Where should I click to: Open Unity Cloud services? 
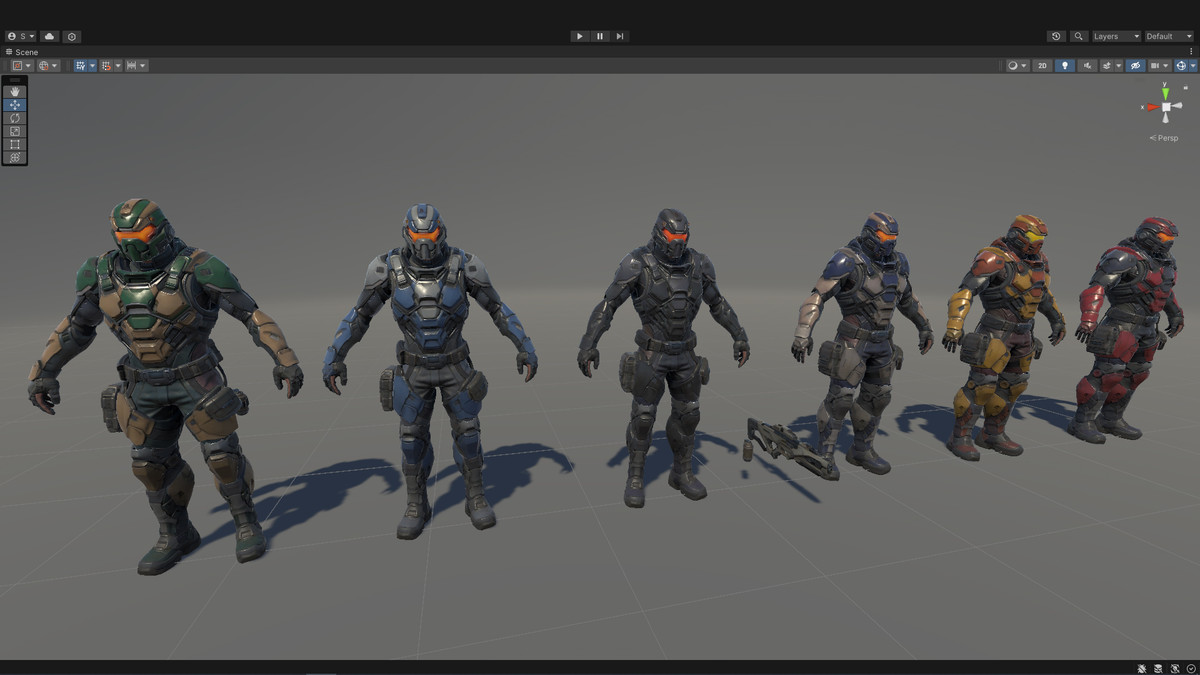[x=49, y=36]
